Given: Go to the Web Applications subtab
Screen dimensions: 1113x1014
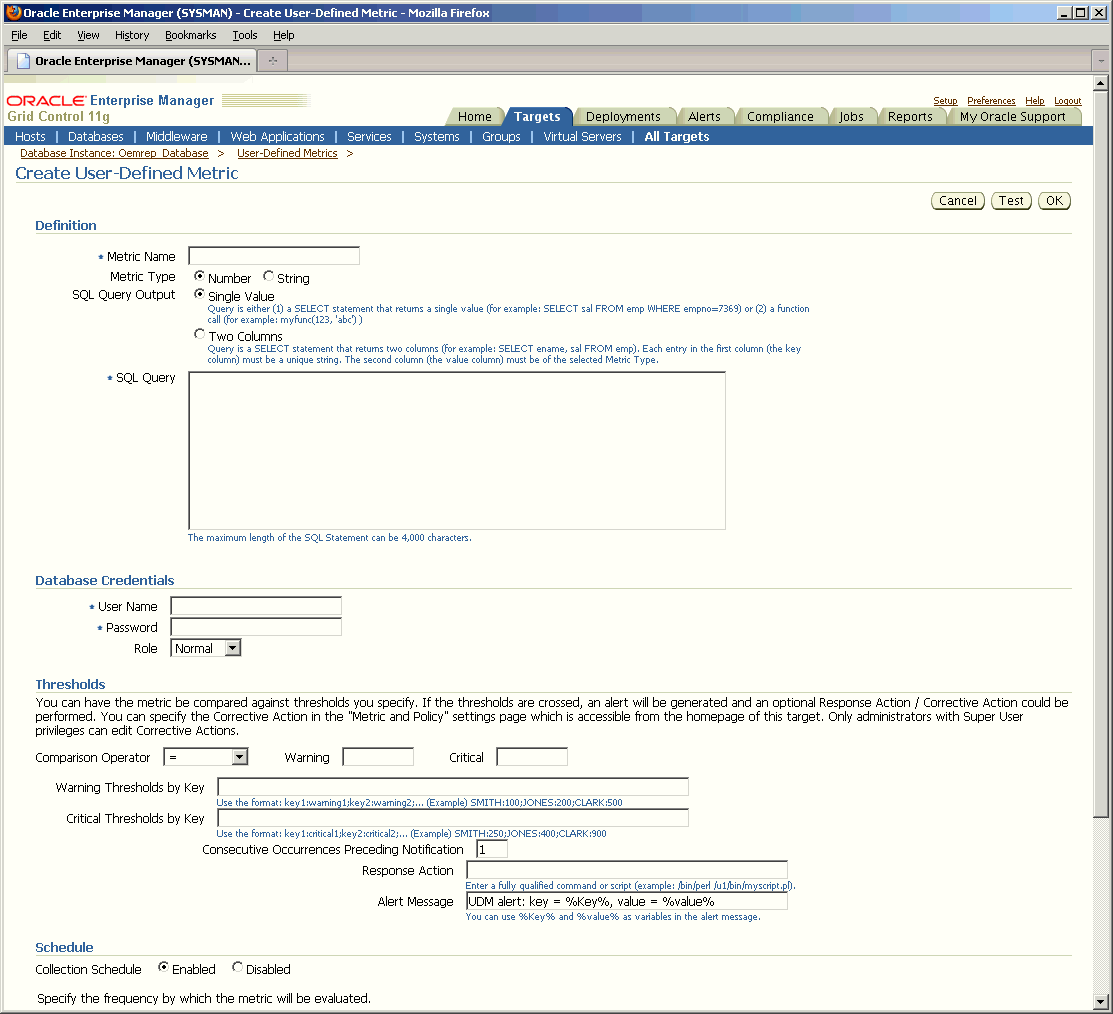Looking at the screenshot, I should coord(278,136).
